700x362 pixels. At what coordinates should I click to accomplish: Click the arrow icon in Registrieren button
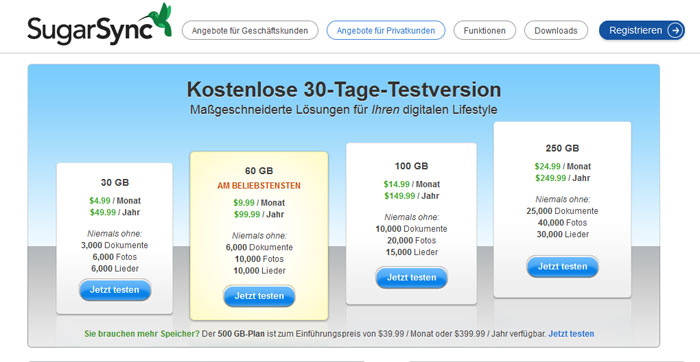(675, 30)
